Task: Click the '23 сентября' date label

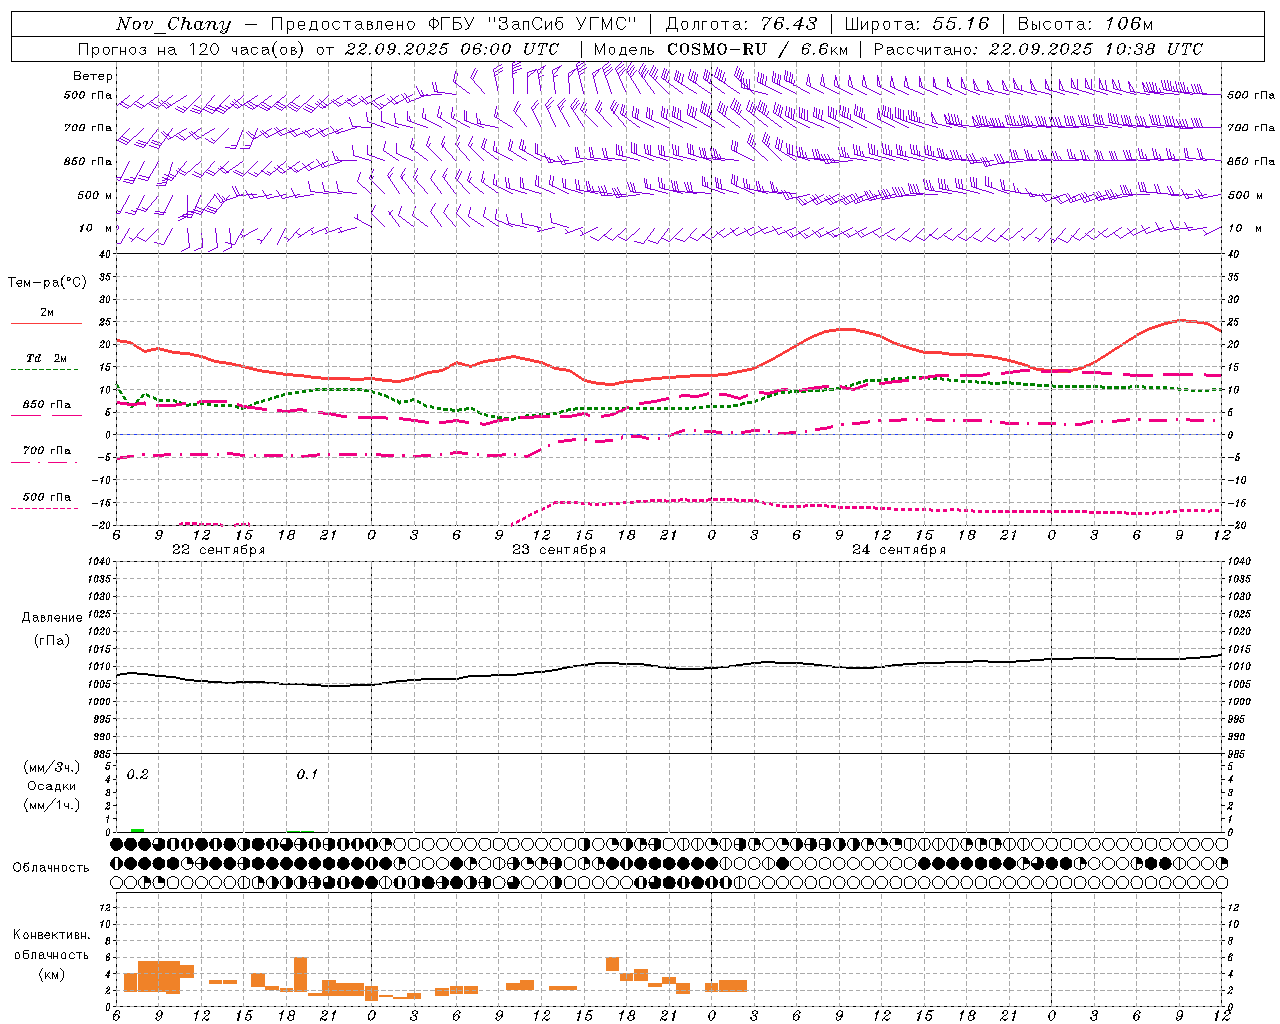Action: click(559, 550)
